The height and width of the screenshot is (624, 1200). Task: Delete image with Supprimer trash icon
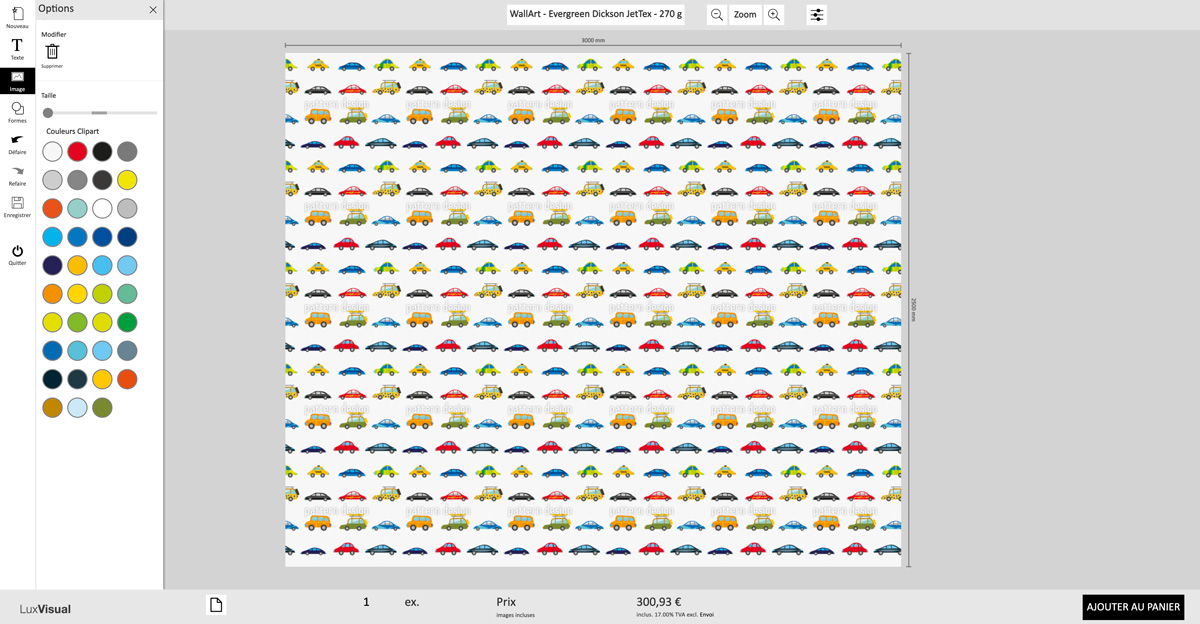click(x=52, y=51)
